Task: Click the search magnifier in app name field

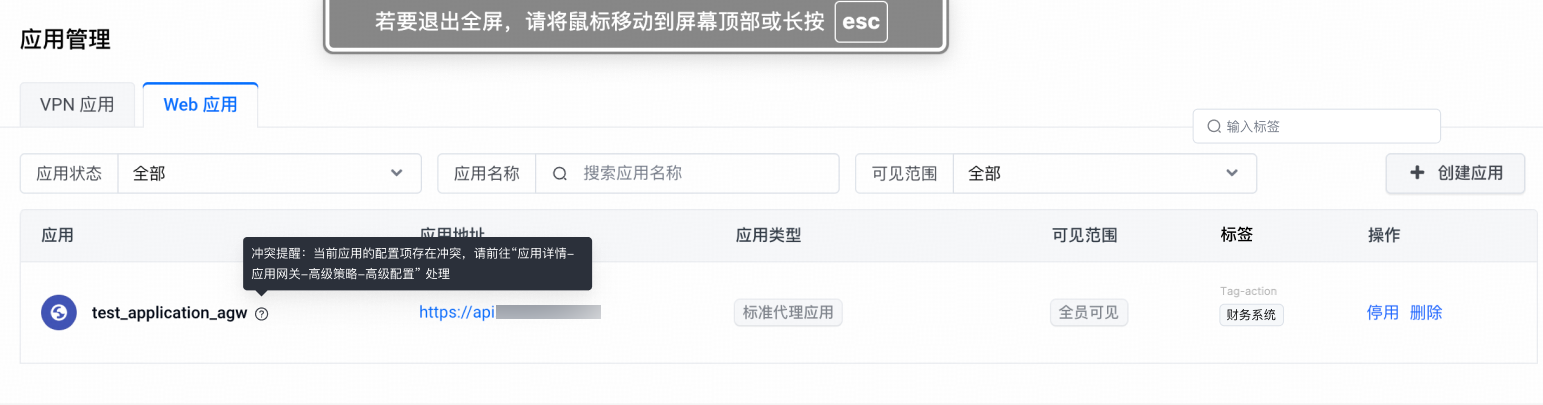Action: click(x=560, y=173)
